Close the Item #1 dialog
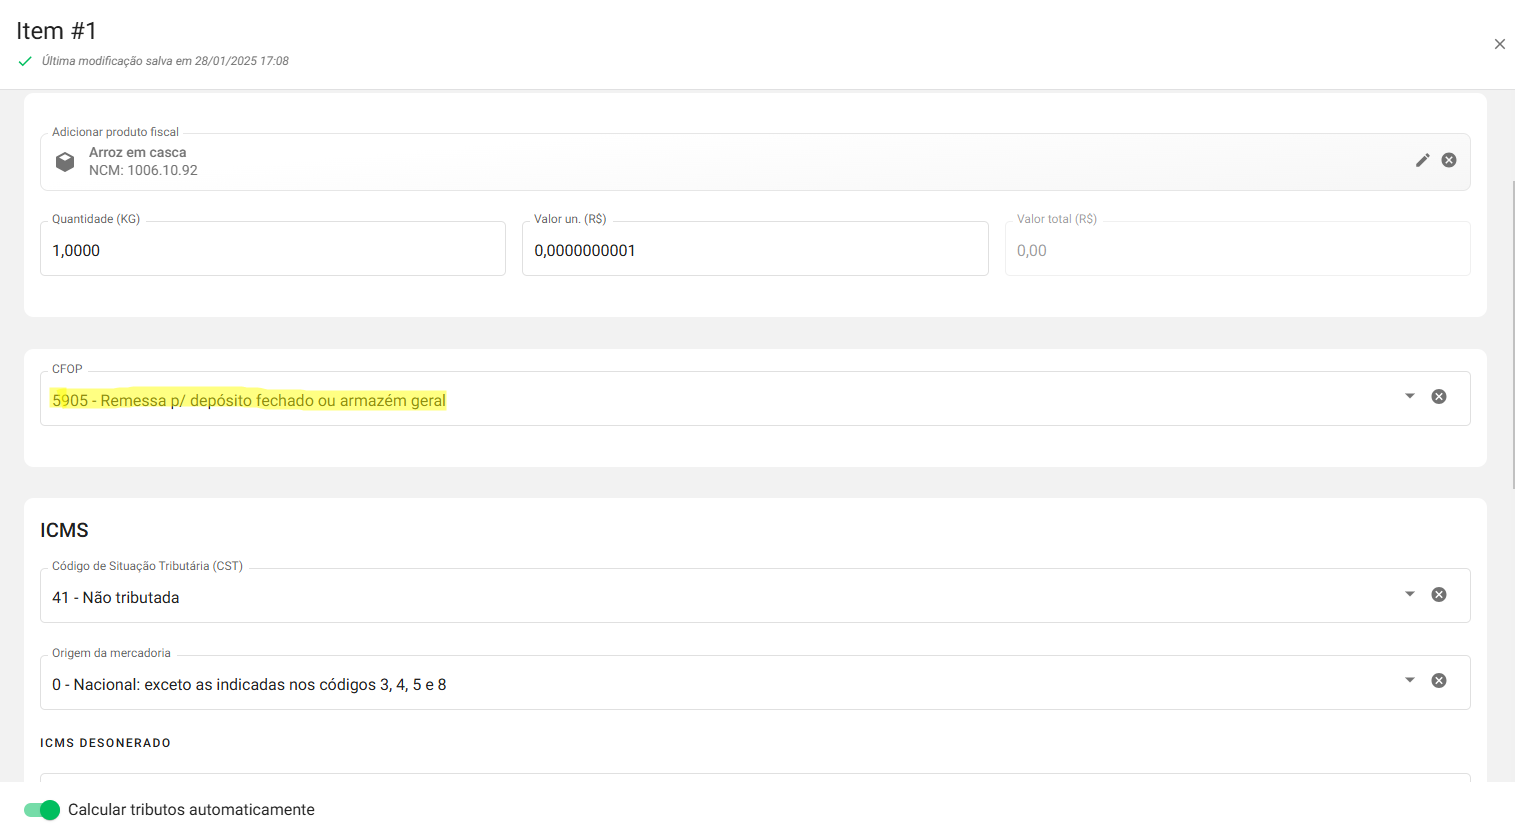This screenshot has height=825, width=1515. pyautogui.click(x=1499, y=44)
